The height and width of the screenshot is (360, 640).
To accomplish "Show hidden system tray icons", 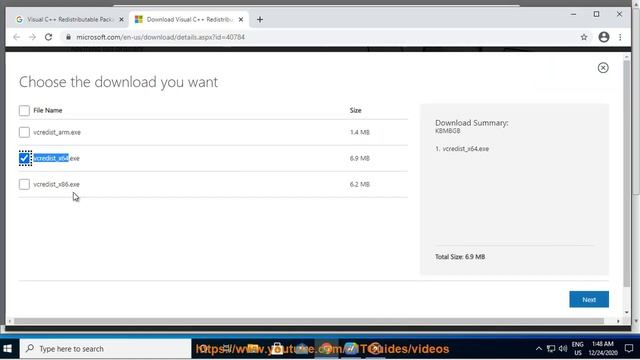I will click(539, 349).
